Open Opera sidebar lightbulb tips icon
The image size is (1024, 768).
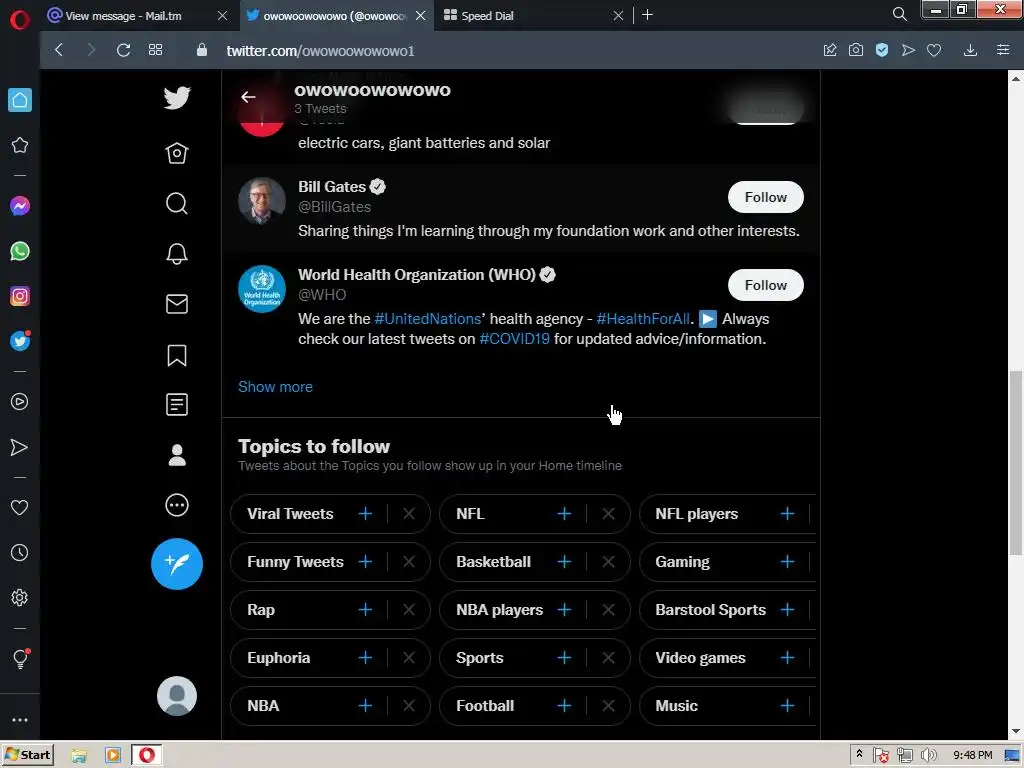[x=20, y=658]
